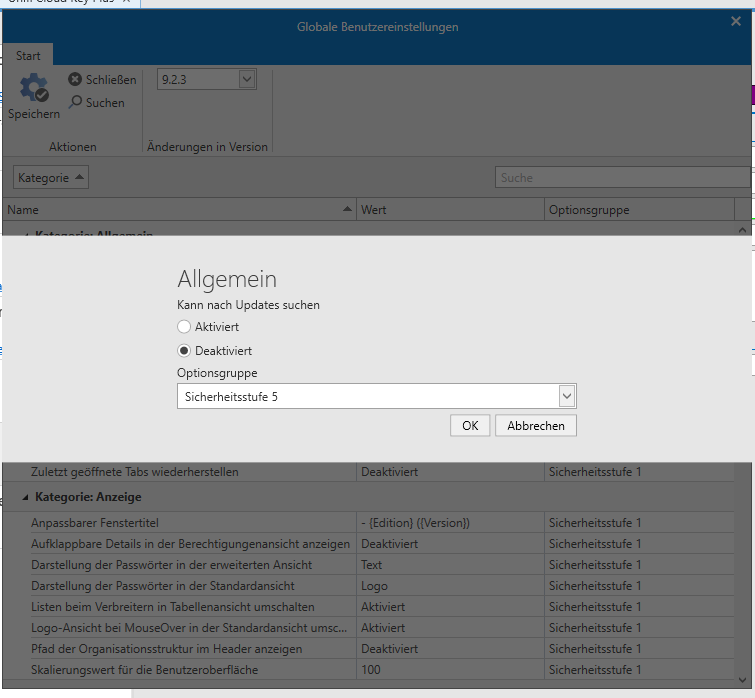
Task: Select the Anpassbarer Fenstertitel row
Action: pos(190,523)
